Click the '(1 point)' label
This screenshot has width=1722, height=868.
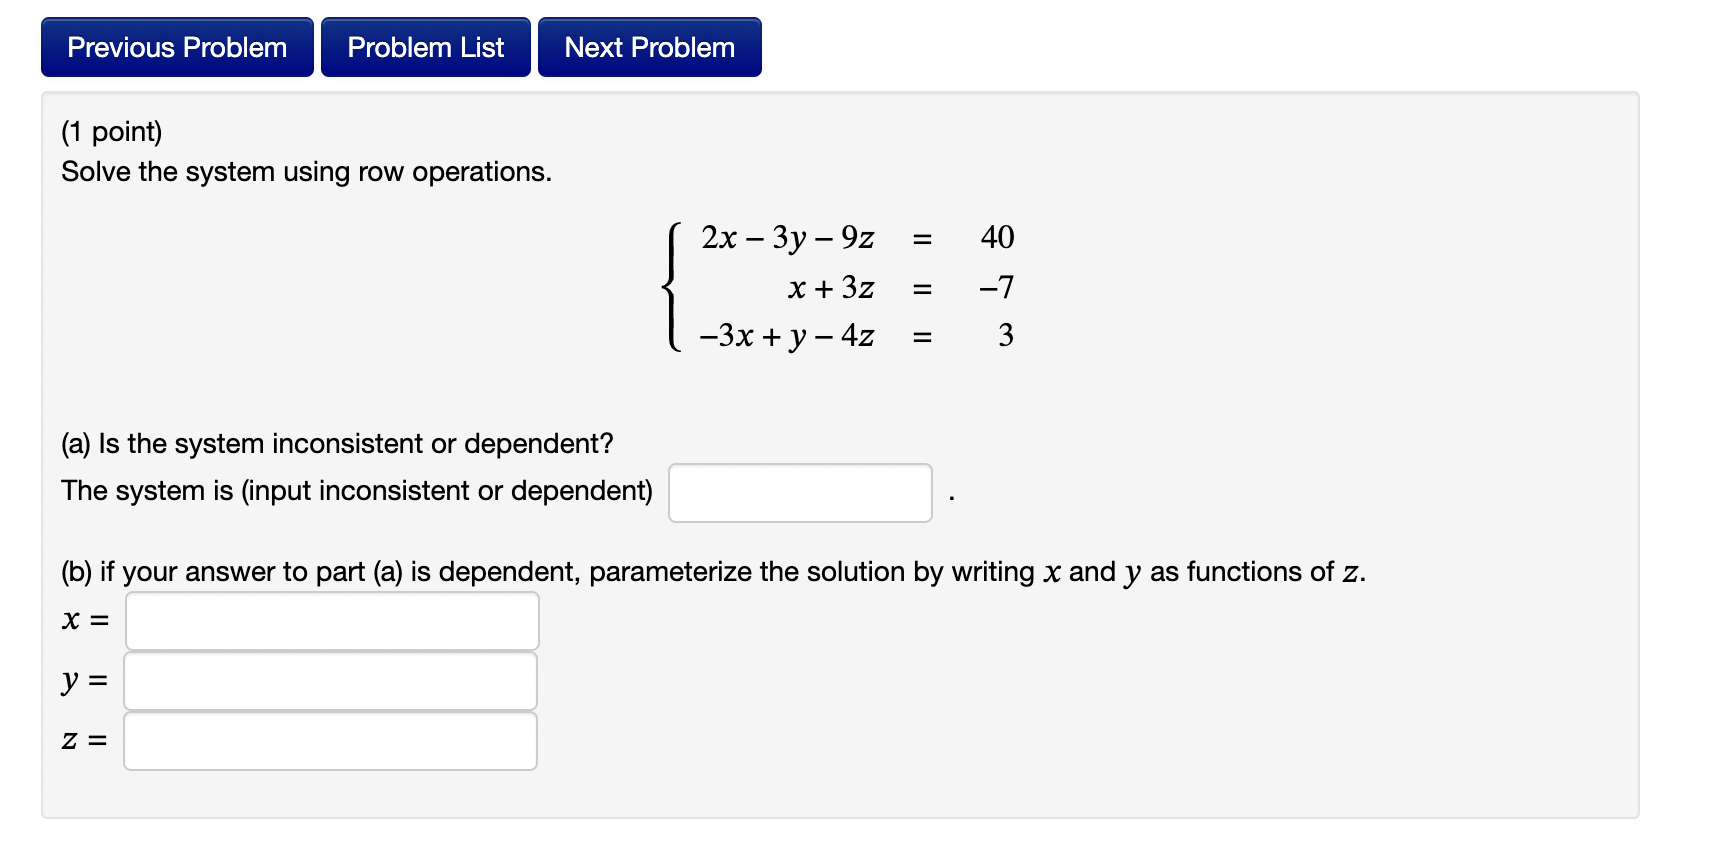112,132
